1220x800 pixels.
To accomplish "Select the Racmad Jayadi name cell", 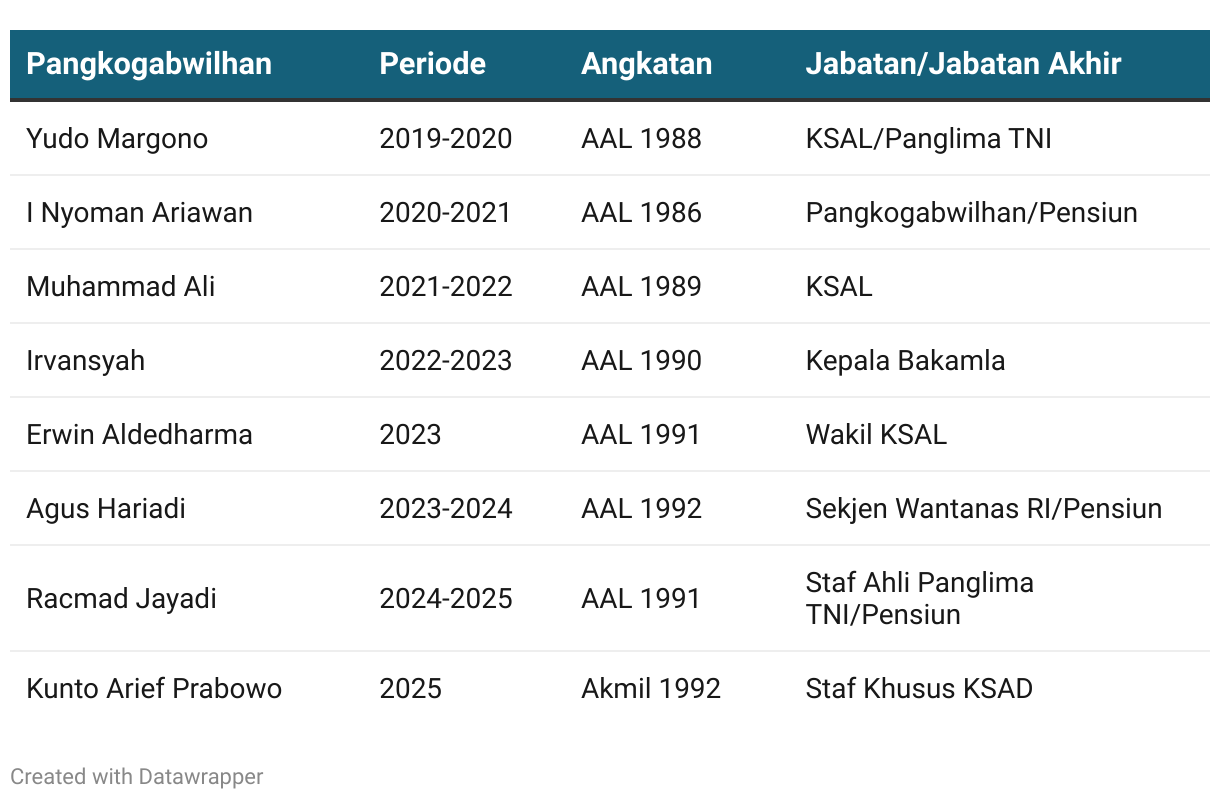I will click(x=121, y=599).
